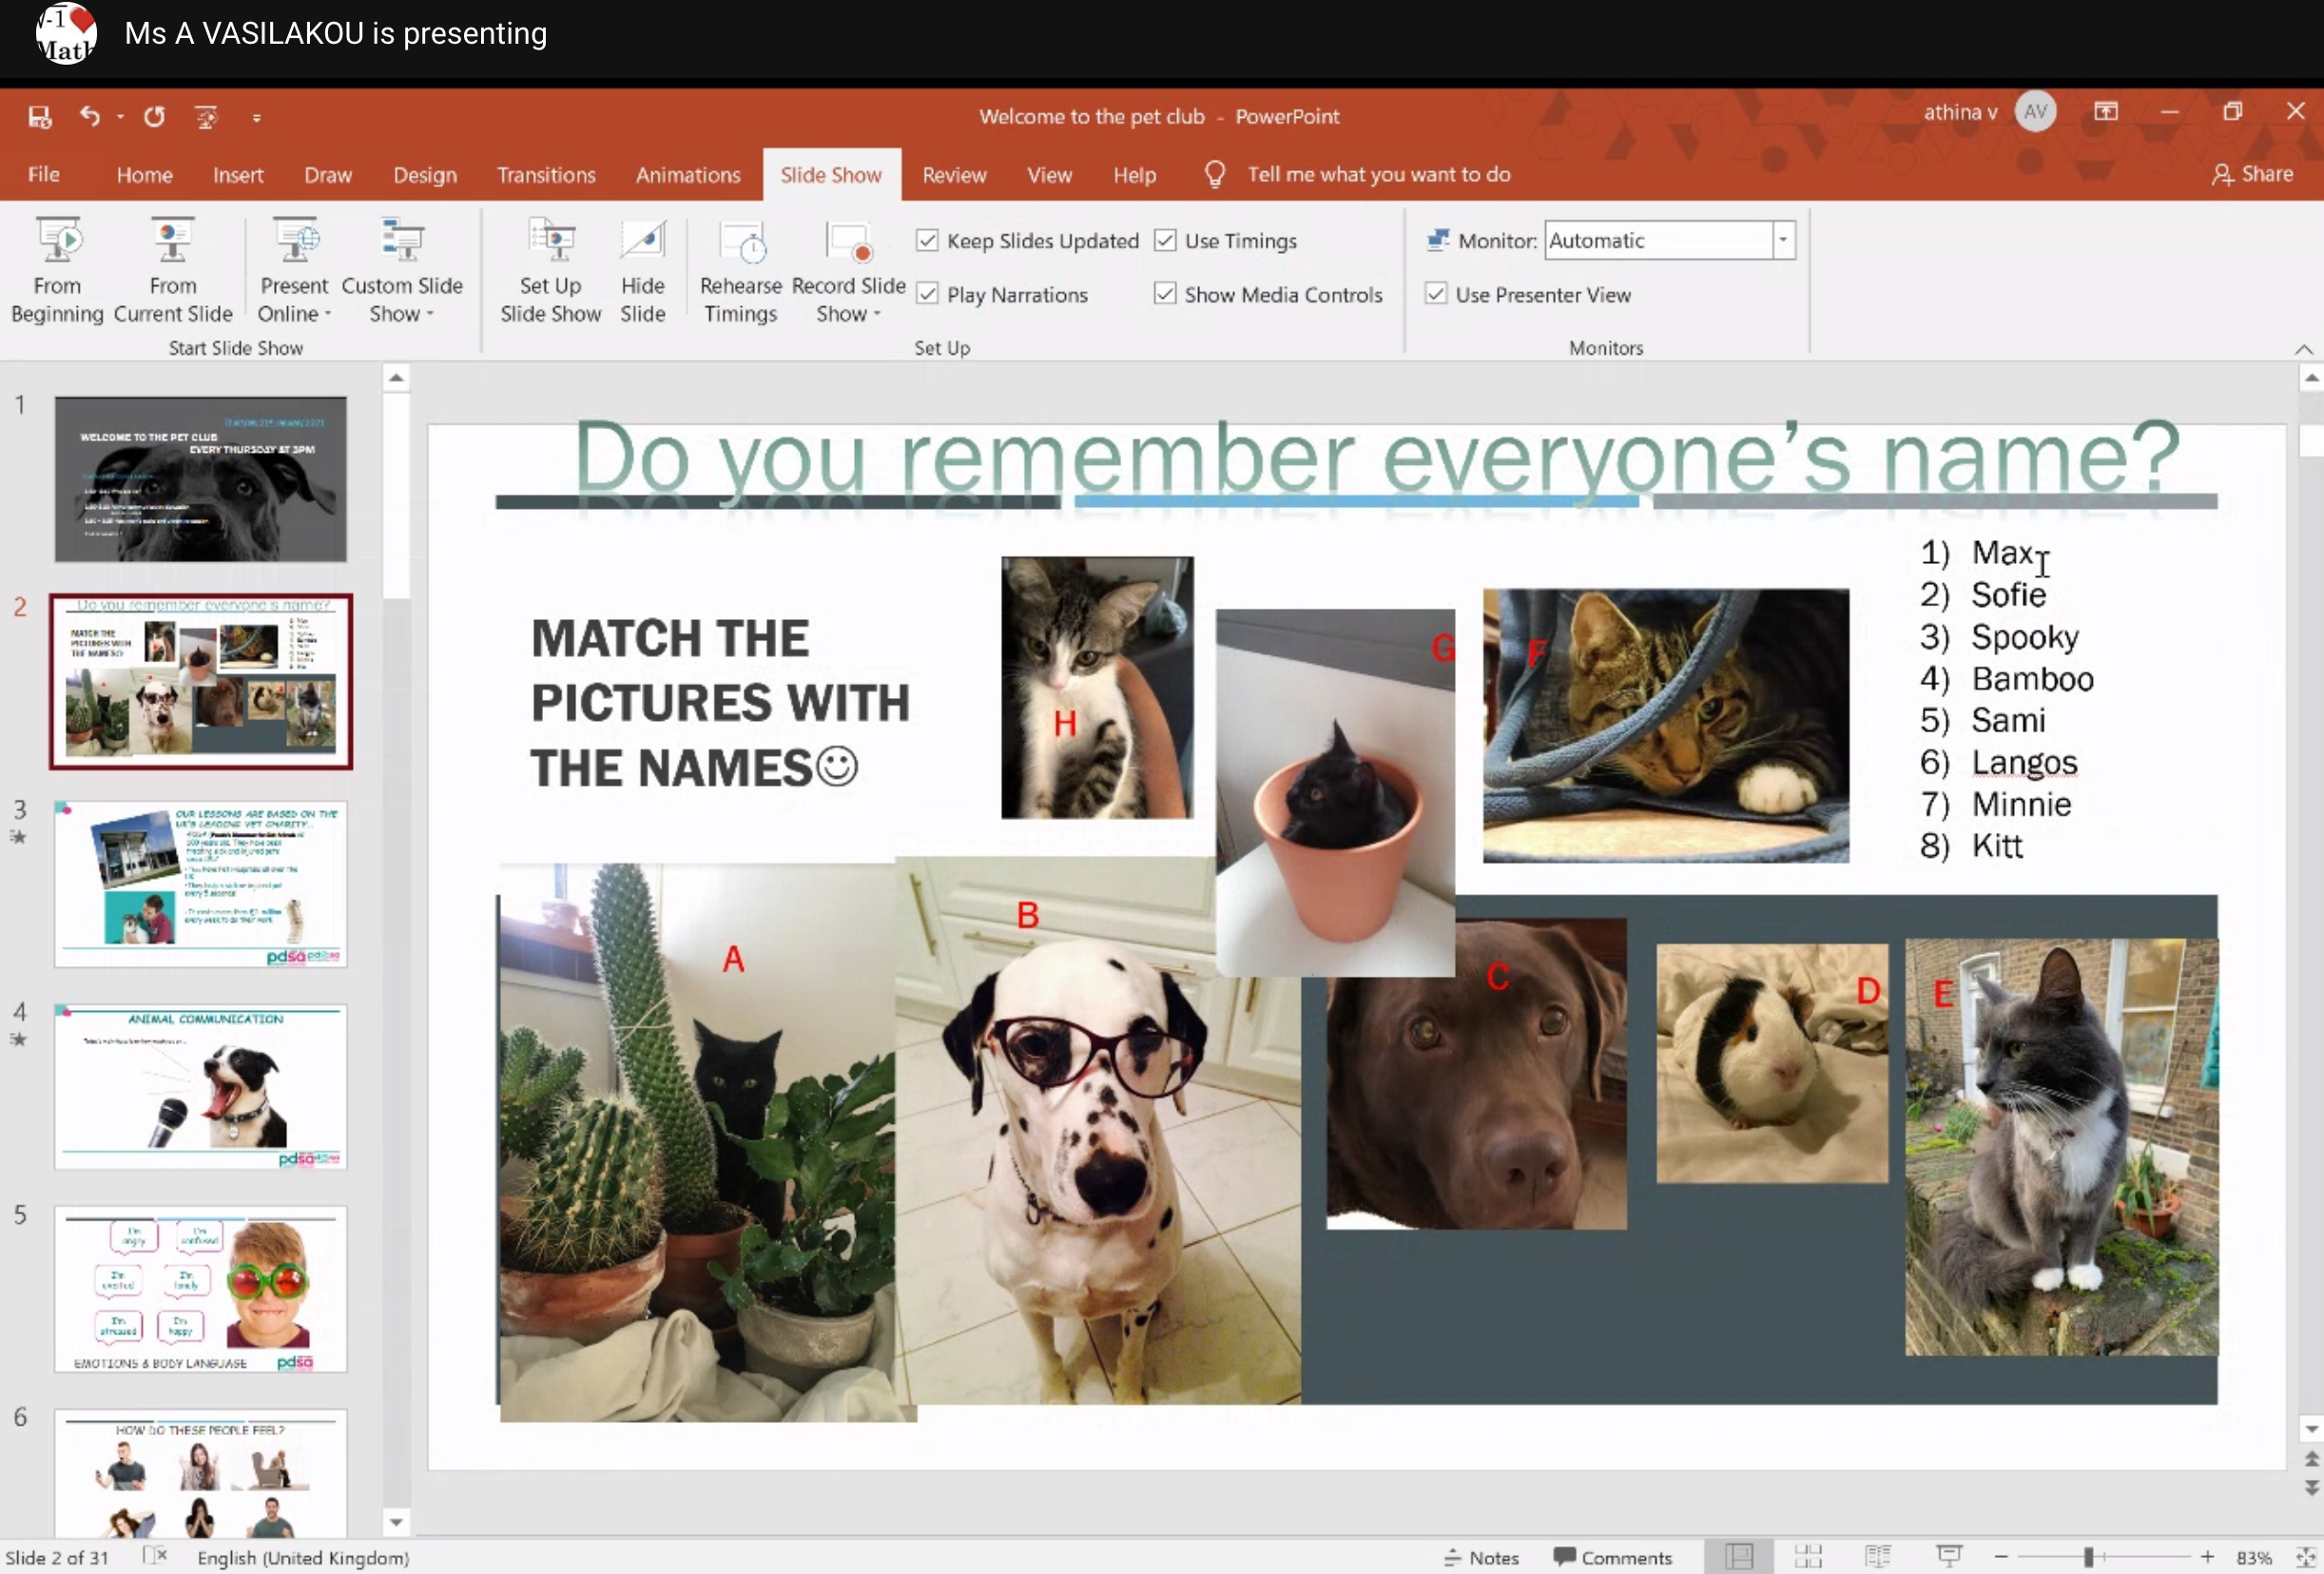Click the Share button
The height and width of the screenshot is (1574, 2324).
pos(2252,175)
